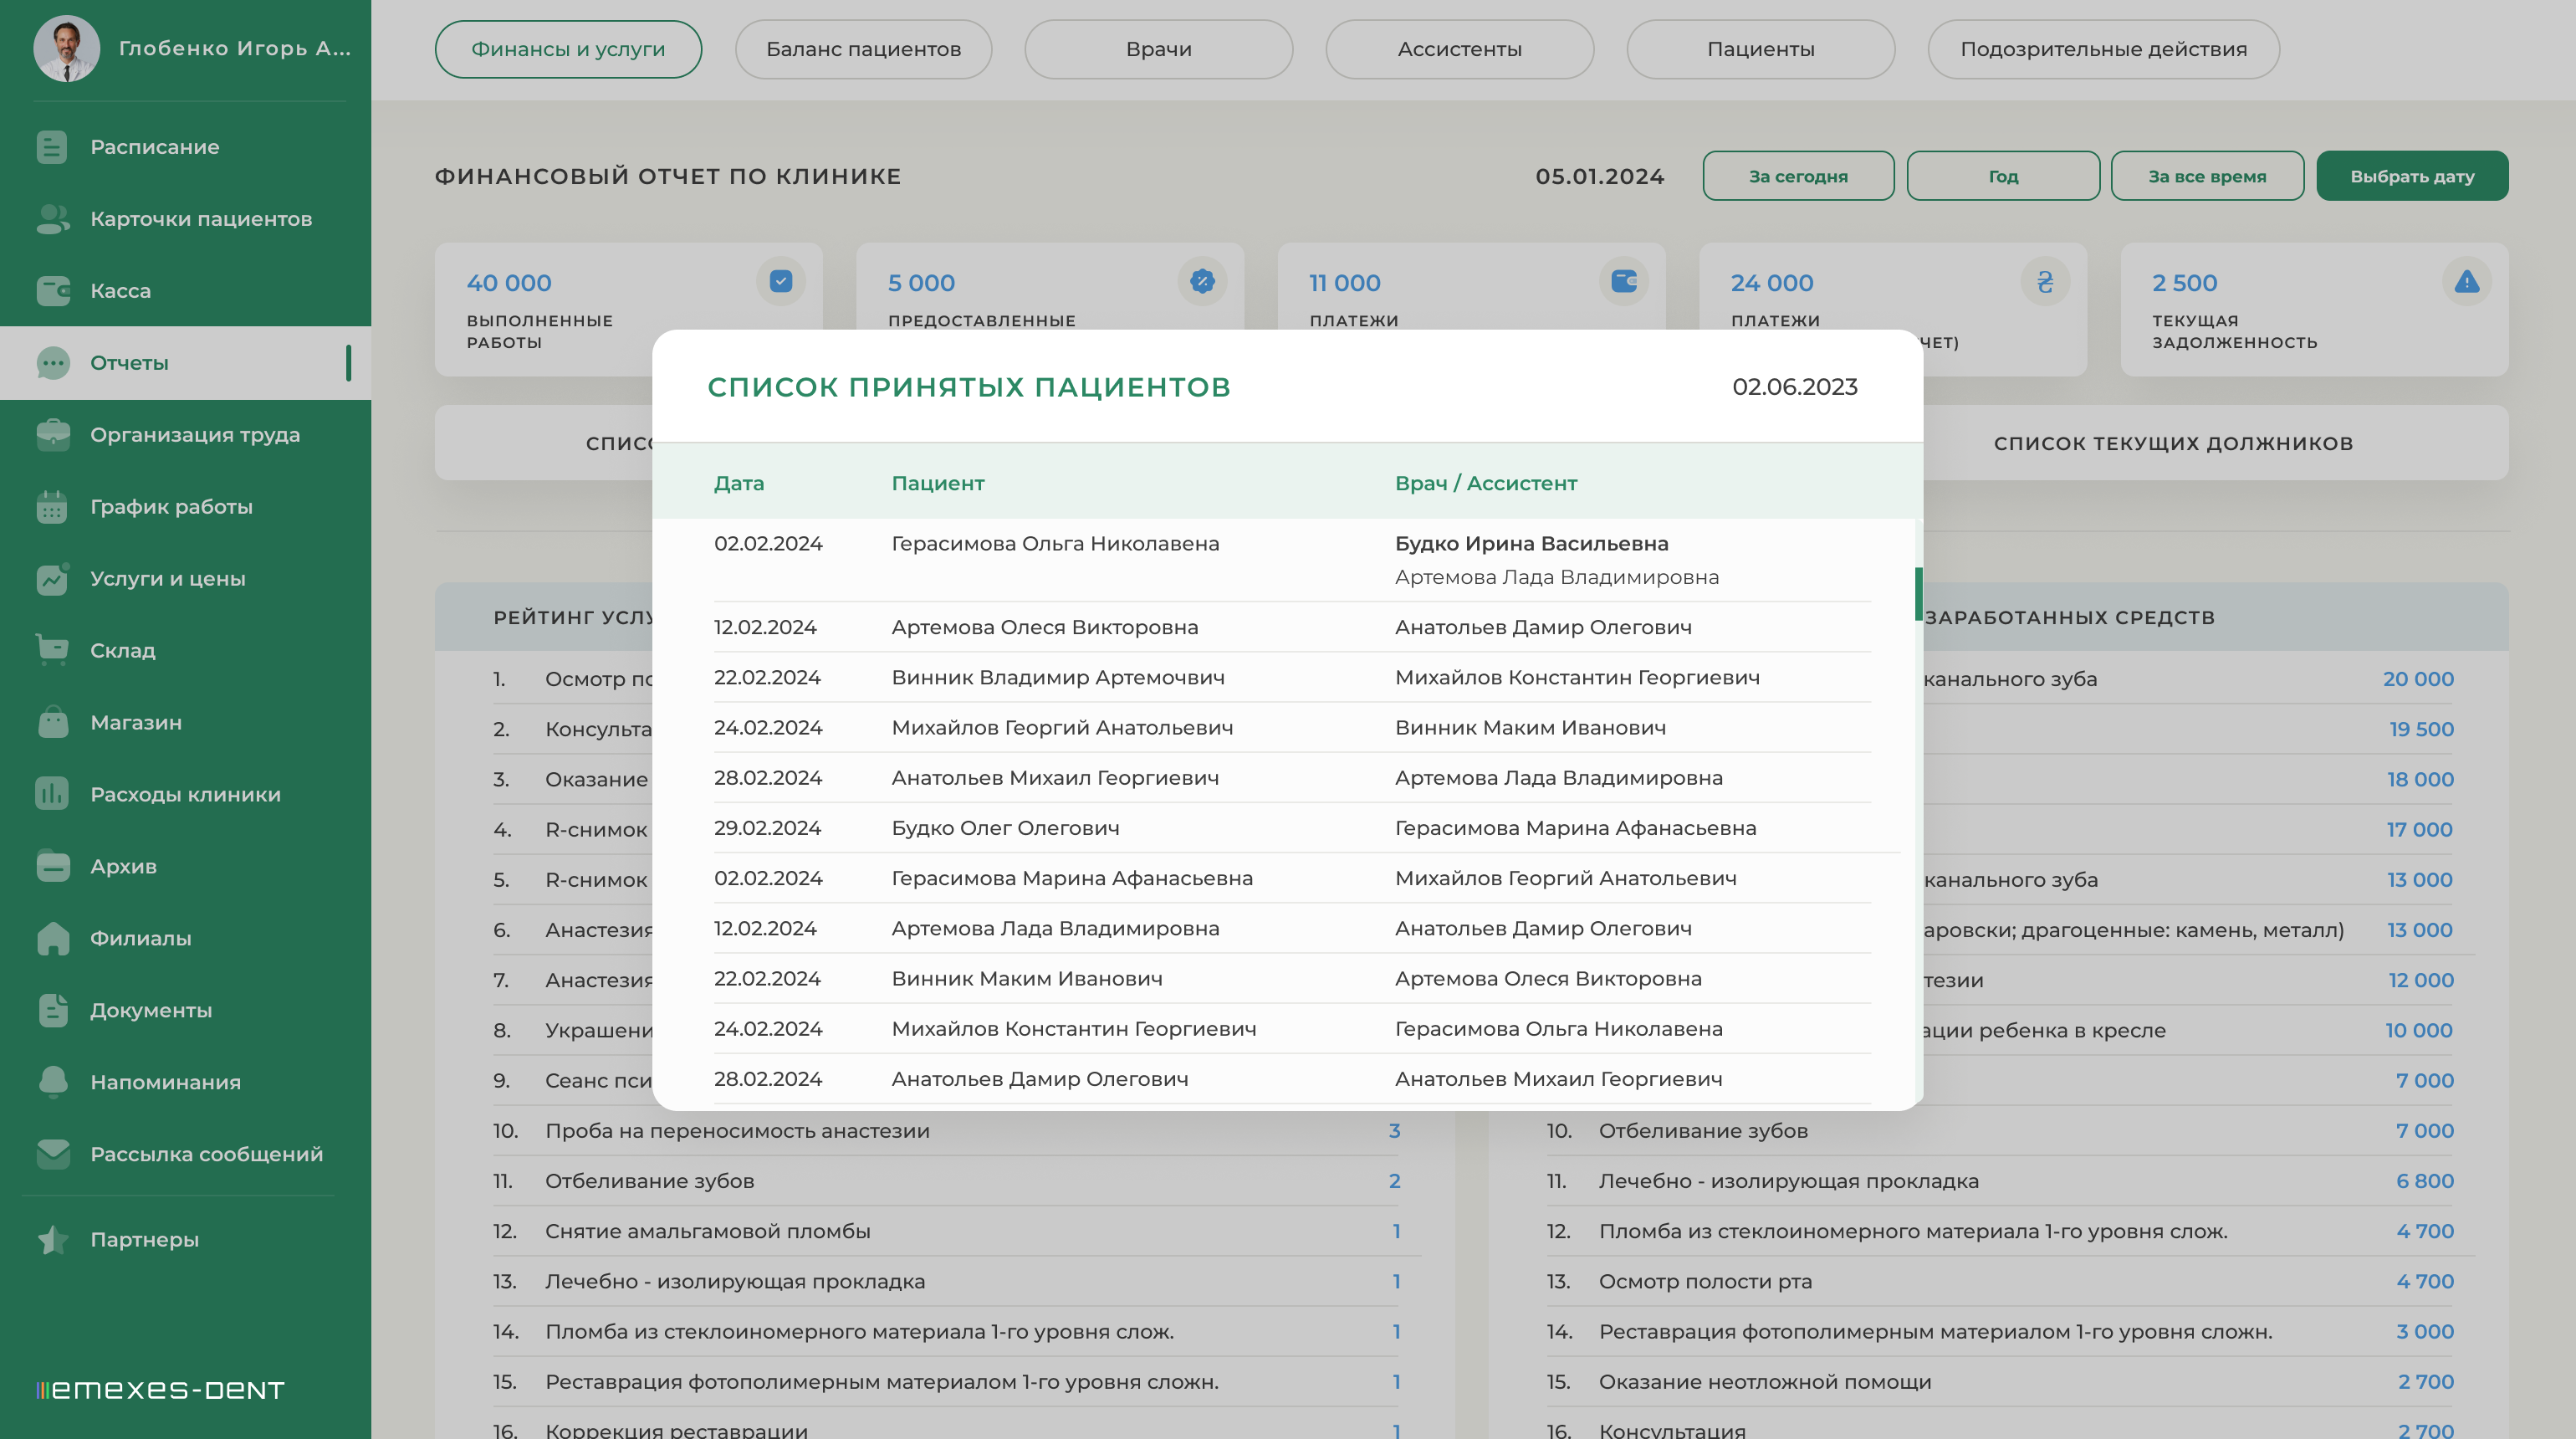This screenshot has height=1439, width=2576.
Task: Click doctor Будко Ирина Васильевна
Action: point(1531,544)
